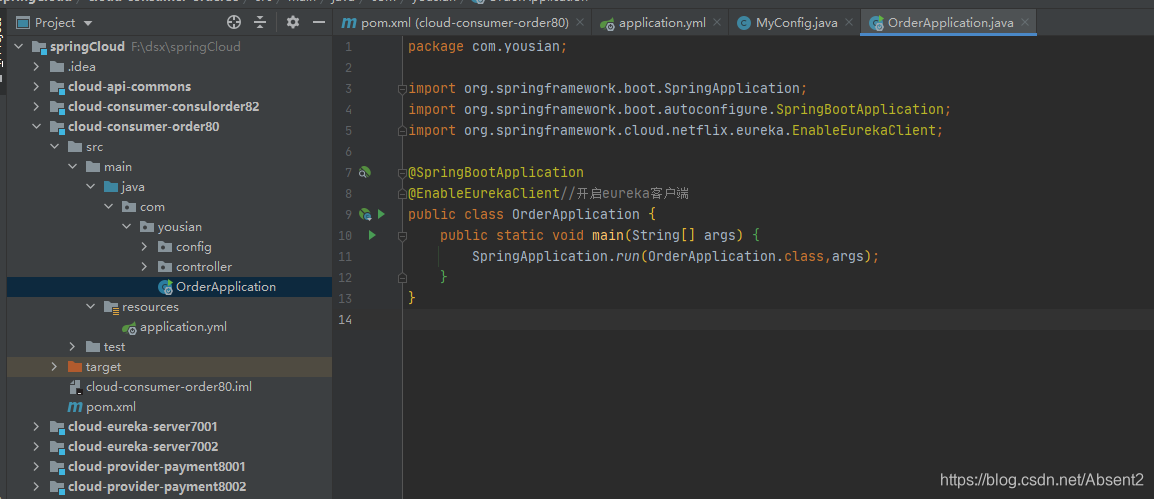Collapse the main method fold marker on line 10
This screenshot has width=1154, height=499.
click(402, 236)
